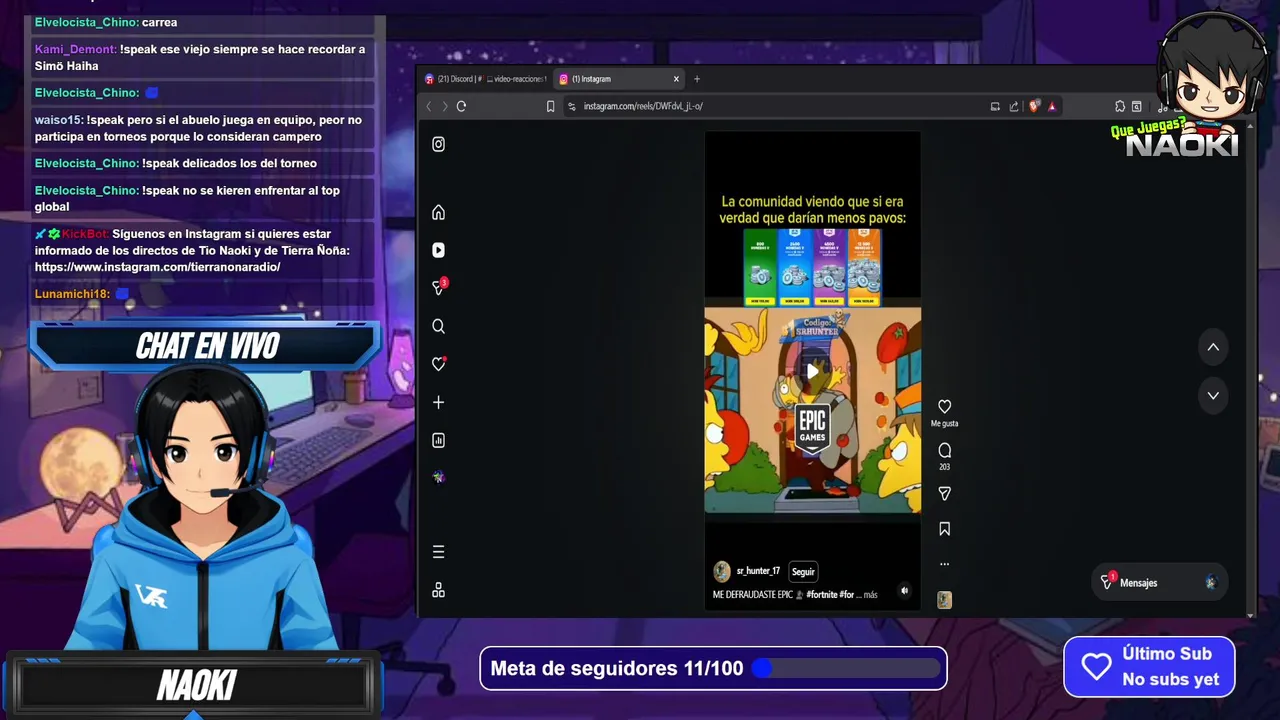
Task: Click waiso15 username in chat
Action: point(59,120)
